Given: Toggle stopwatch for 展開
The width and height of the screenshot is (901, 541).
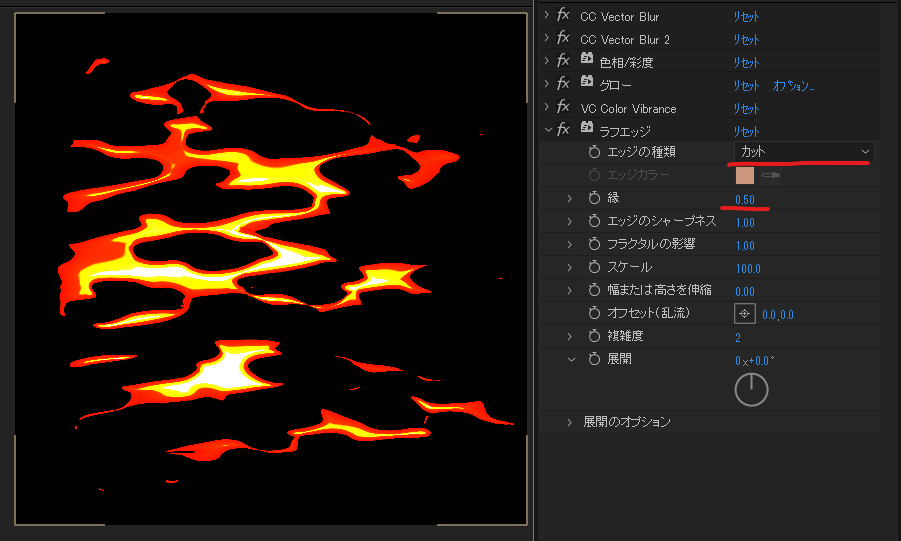Looking at the screenshot, I should coord(594,359).
